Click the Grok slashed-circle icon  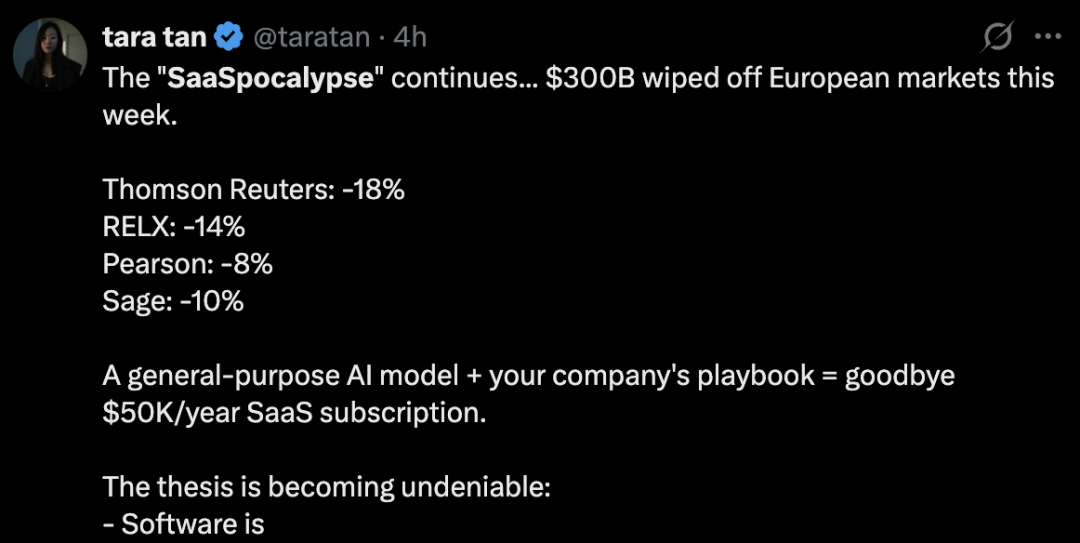pyautogui.click(x=997, y=38)
